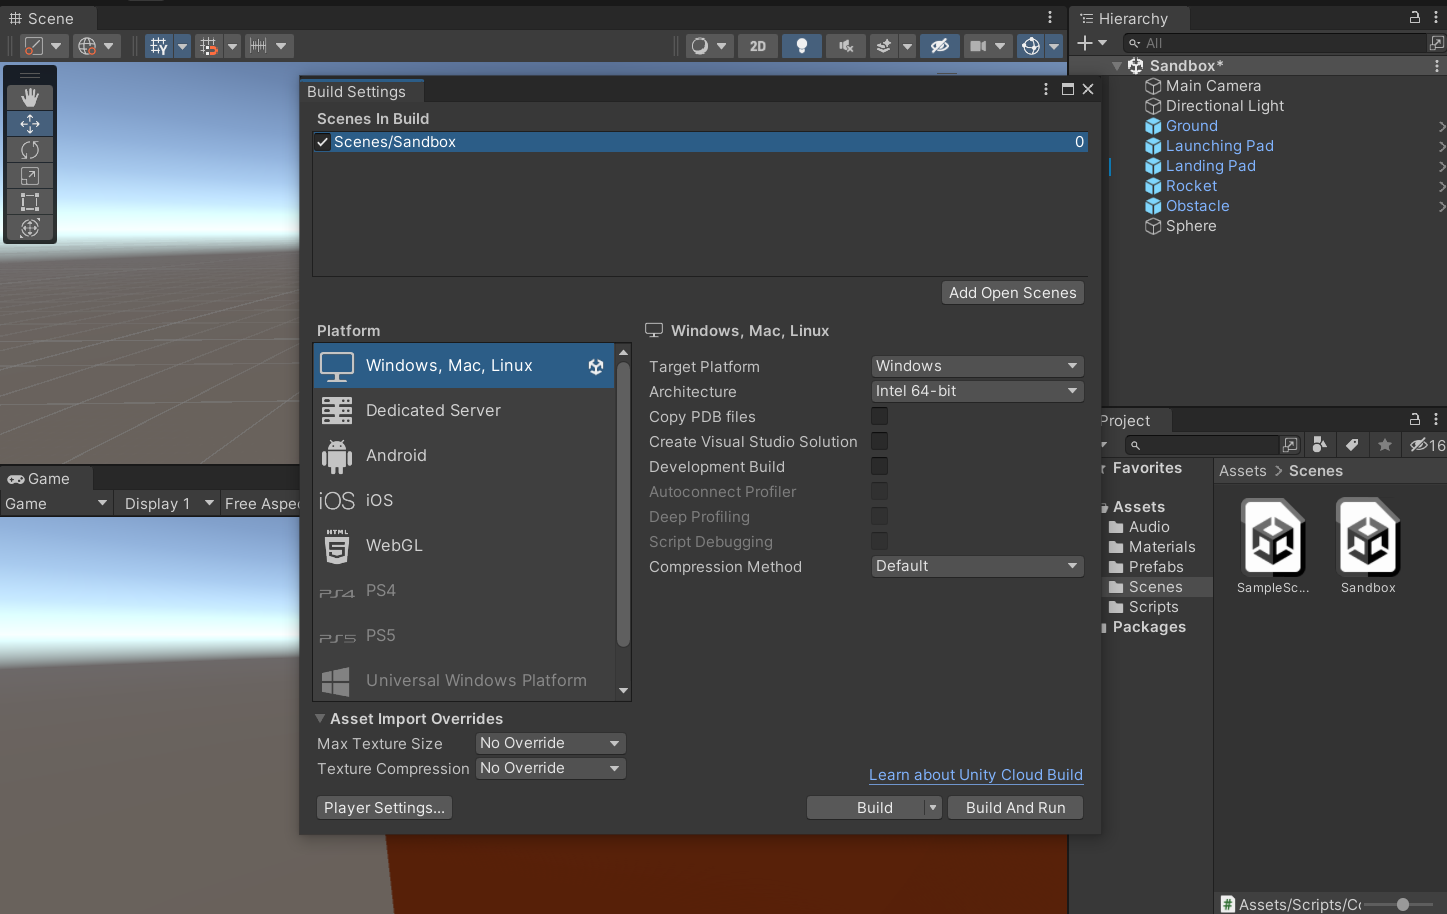Select the Android platform
This screenshot has width=1447, height=914.
click(x=464, y=455)
